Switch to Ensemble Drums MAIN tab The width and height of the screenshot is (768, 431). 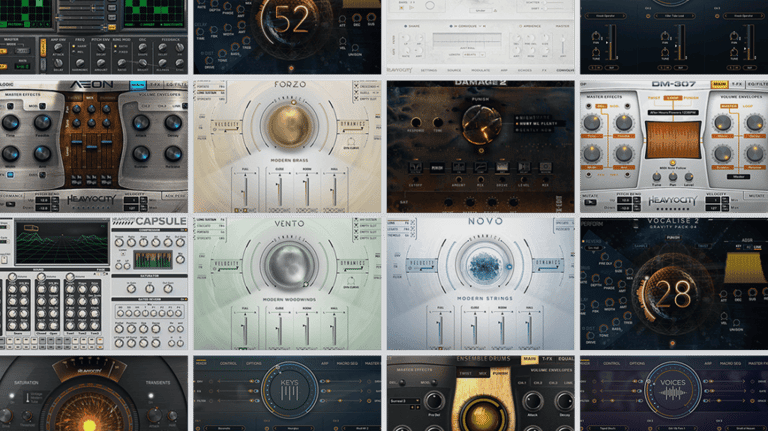[x=529, y=359]
